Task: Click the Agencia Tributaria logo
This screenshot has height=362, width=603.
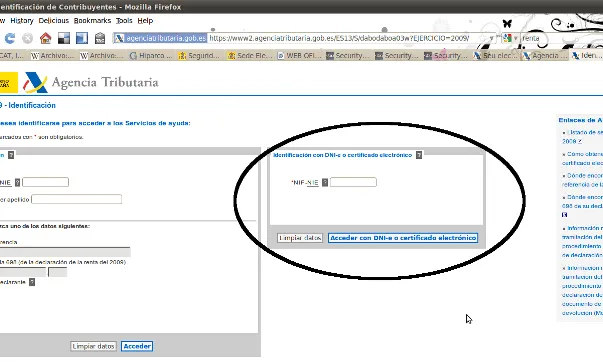Action: pyautogui.click(x=91, y=82)
